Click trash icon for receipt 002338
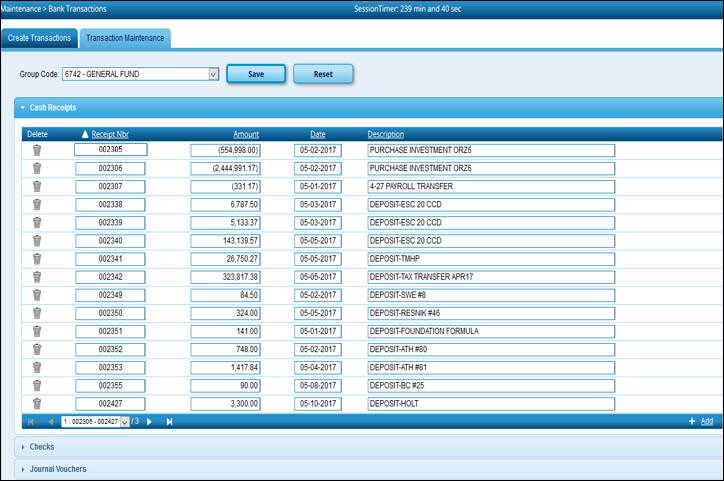 tap(37, 204)
